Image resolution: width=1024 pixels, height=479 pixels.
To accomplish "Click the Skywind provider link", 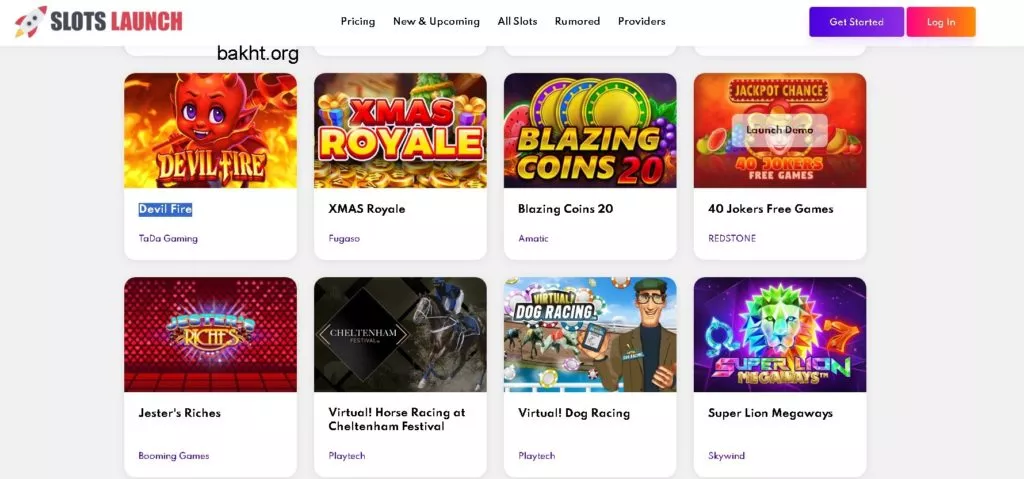I will (x=726, y=456).
